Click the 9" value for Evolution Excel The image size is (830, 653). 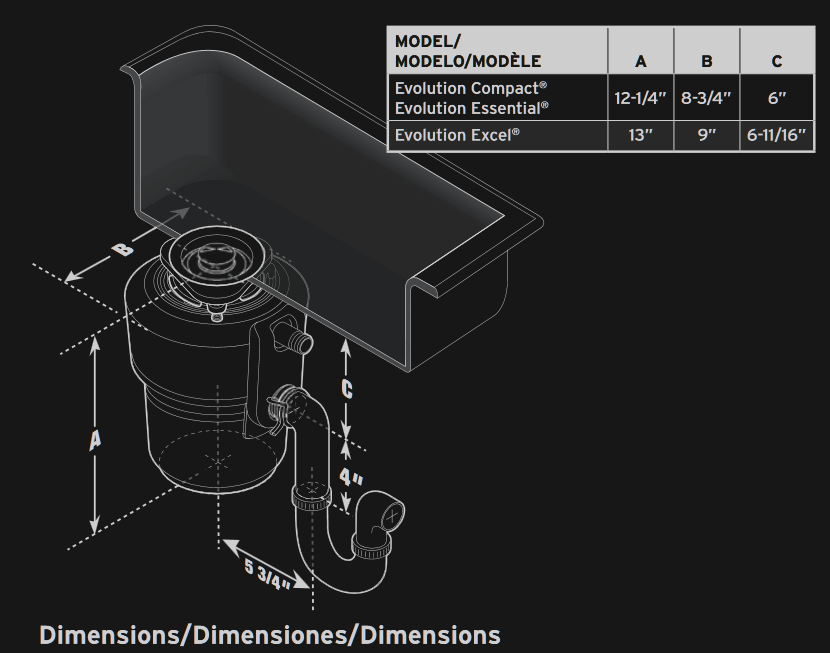point(706,135)
